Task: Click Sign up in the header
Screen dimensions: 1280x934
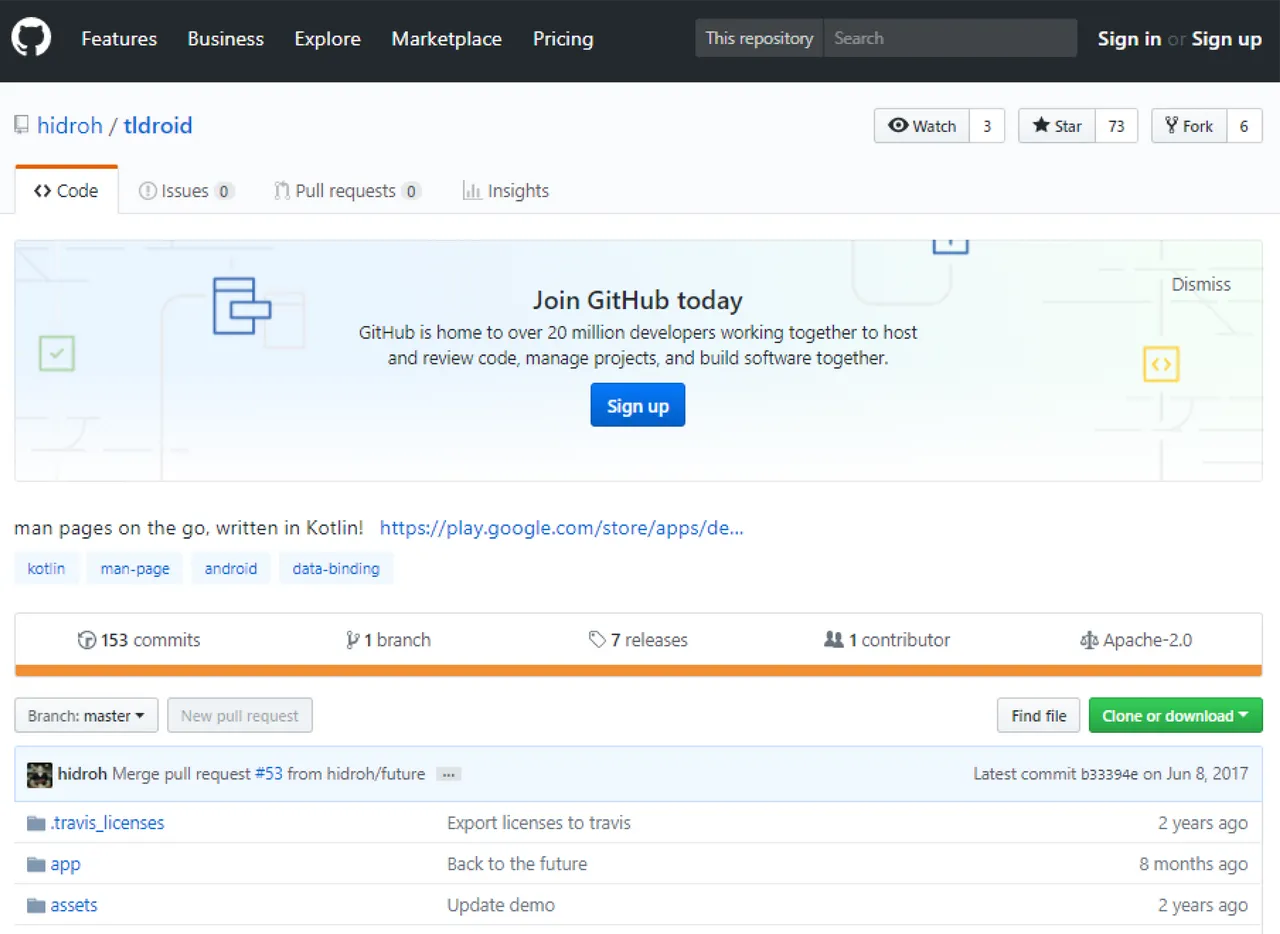Action: tap(1226, 39)
